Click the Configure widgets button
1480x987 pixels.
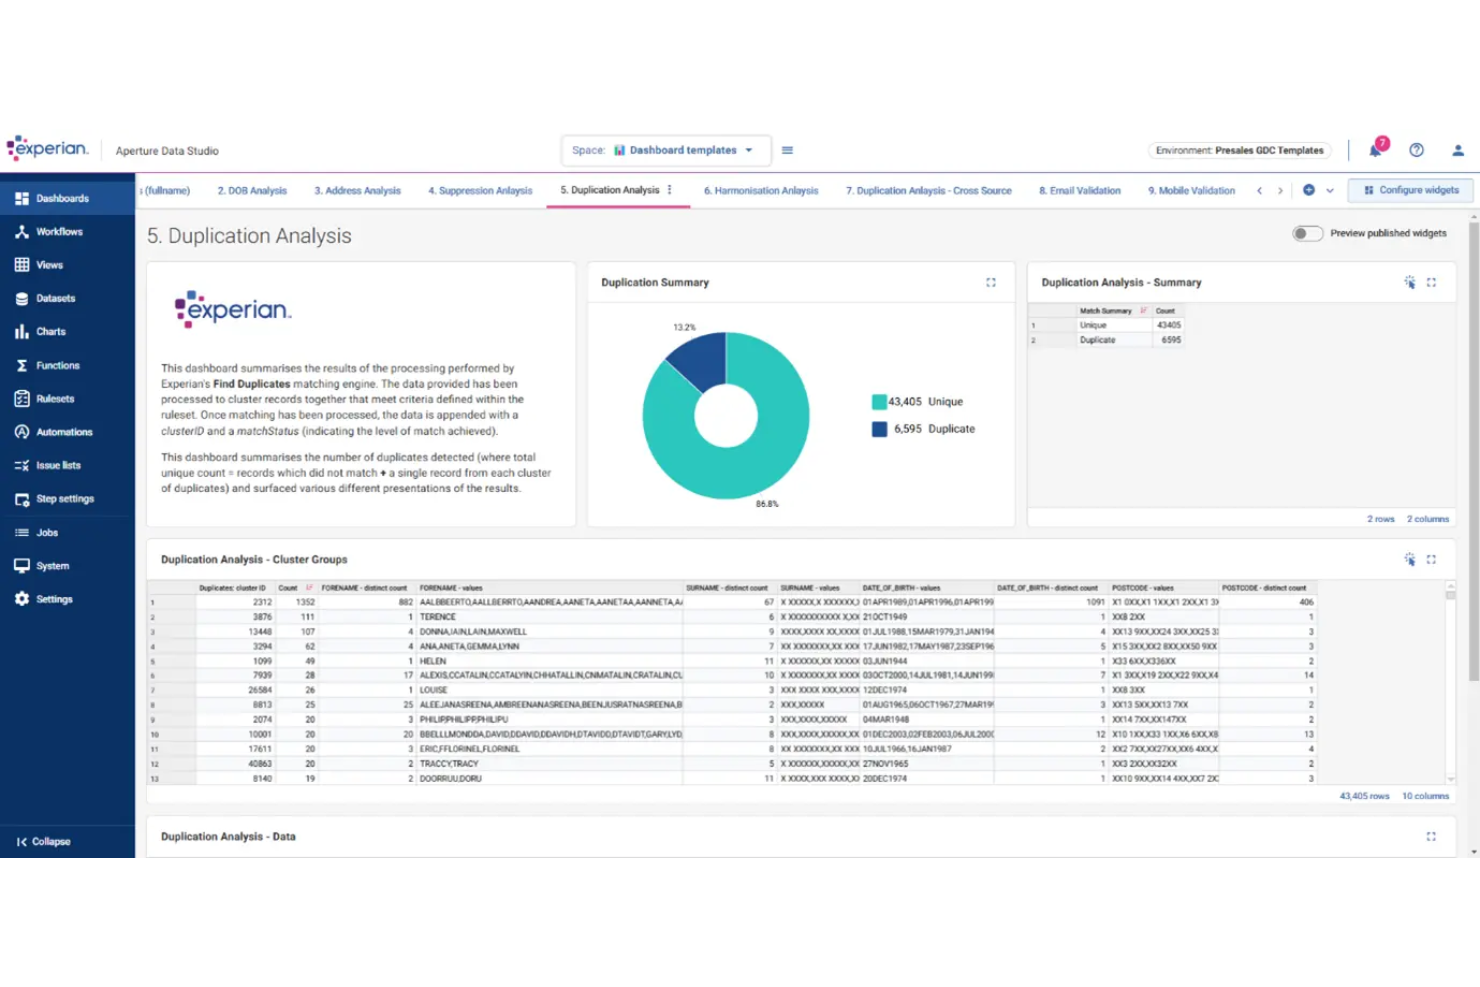tap(1410, 189)
